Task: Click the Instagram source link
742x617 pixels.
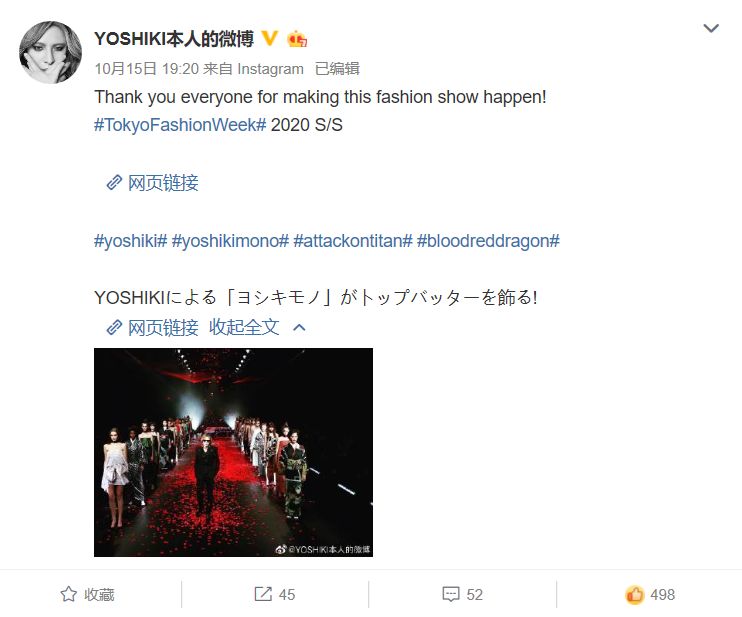Action: [x=270, y=69]
